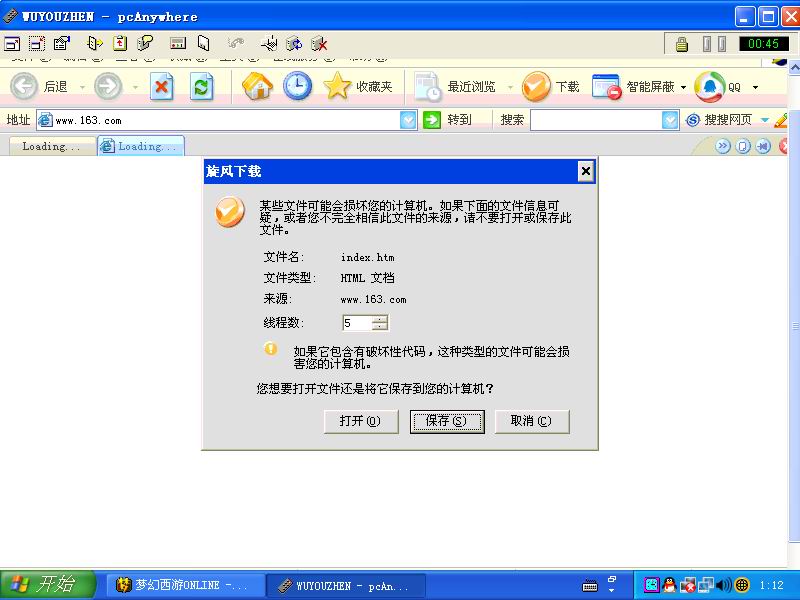Screen dimensions: 800x600
Task: Increase the thread count spinner up arrow
Action: coord(380,318)
